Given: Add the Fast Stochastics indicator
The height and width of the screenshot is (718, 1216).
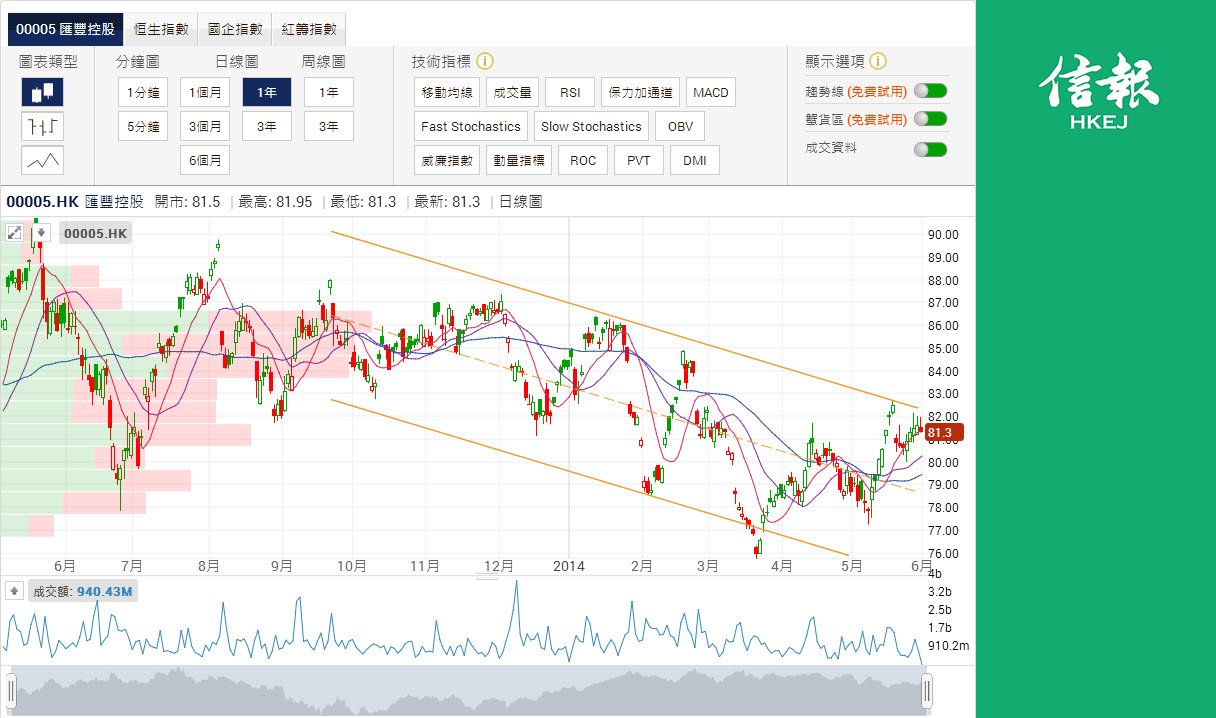Looking at the screenshot, I should pos(471,126).
